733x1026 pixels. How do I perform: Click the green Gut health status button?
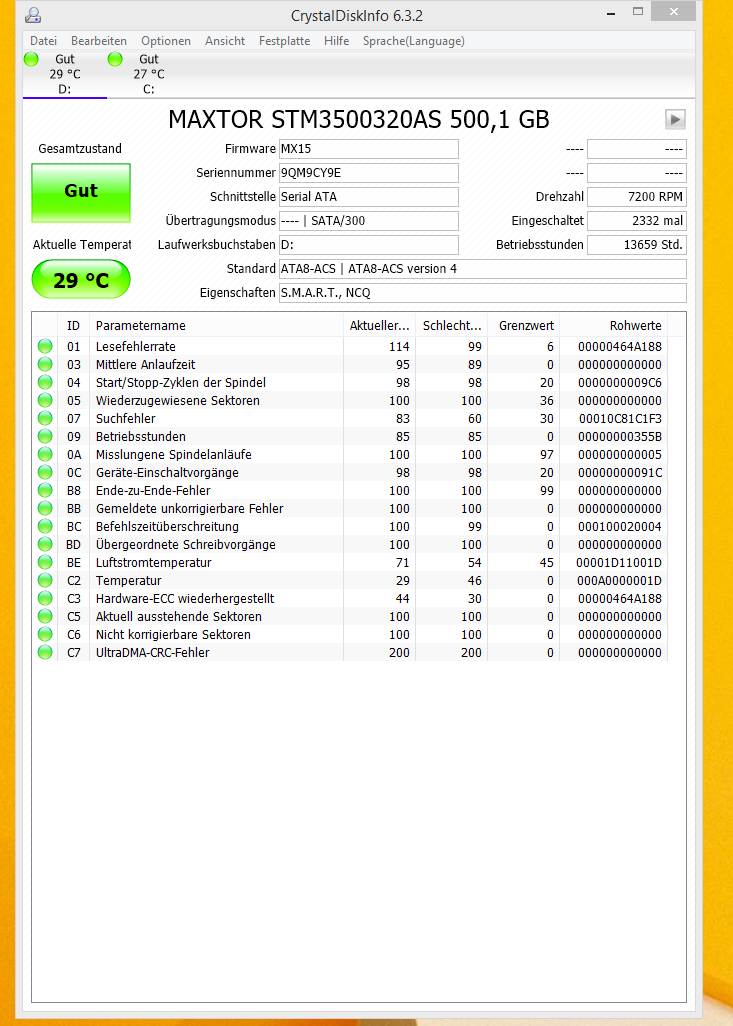pyautogui.click(x=81, y=192)
